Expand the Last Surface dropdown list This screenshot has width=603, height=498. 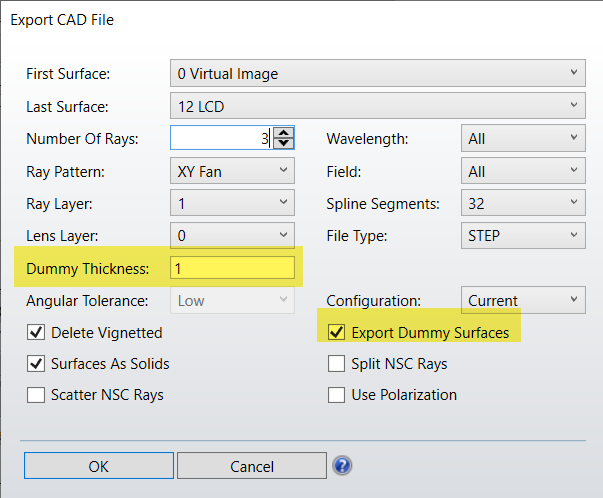coord(376,106)
